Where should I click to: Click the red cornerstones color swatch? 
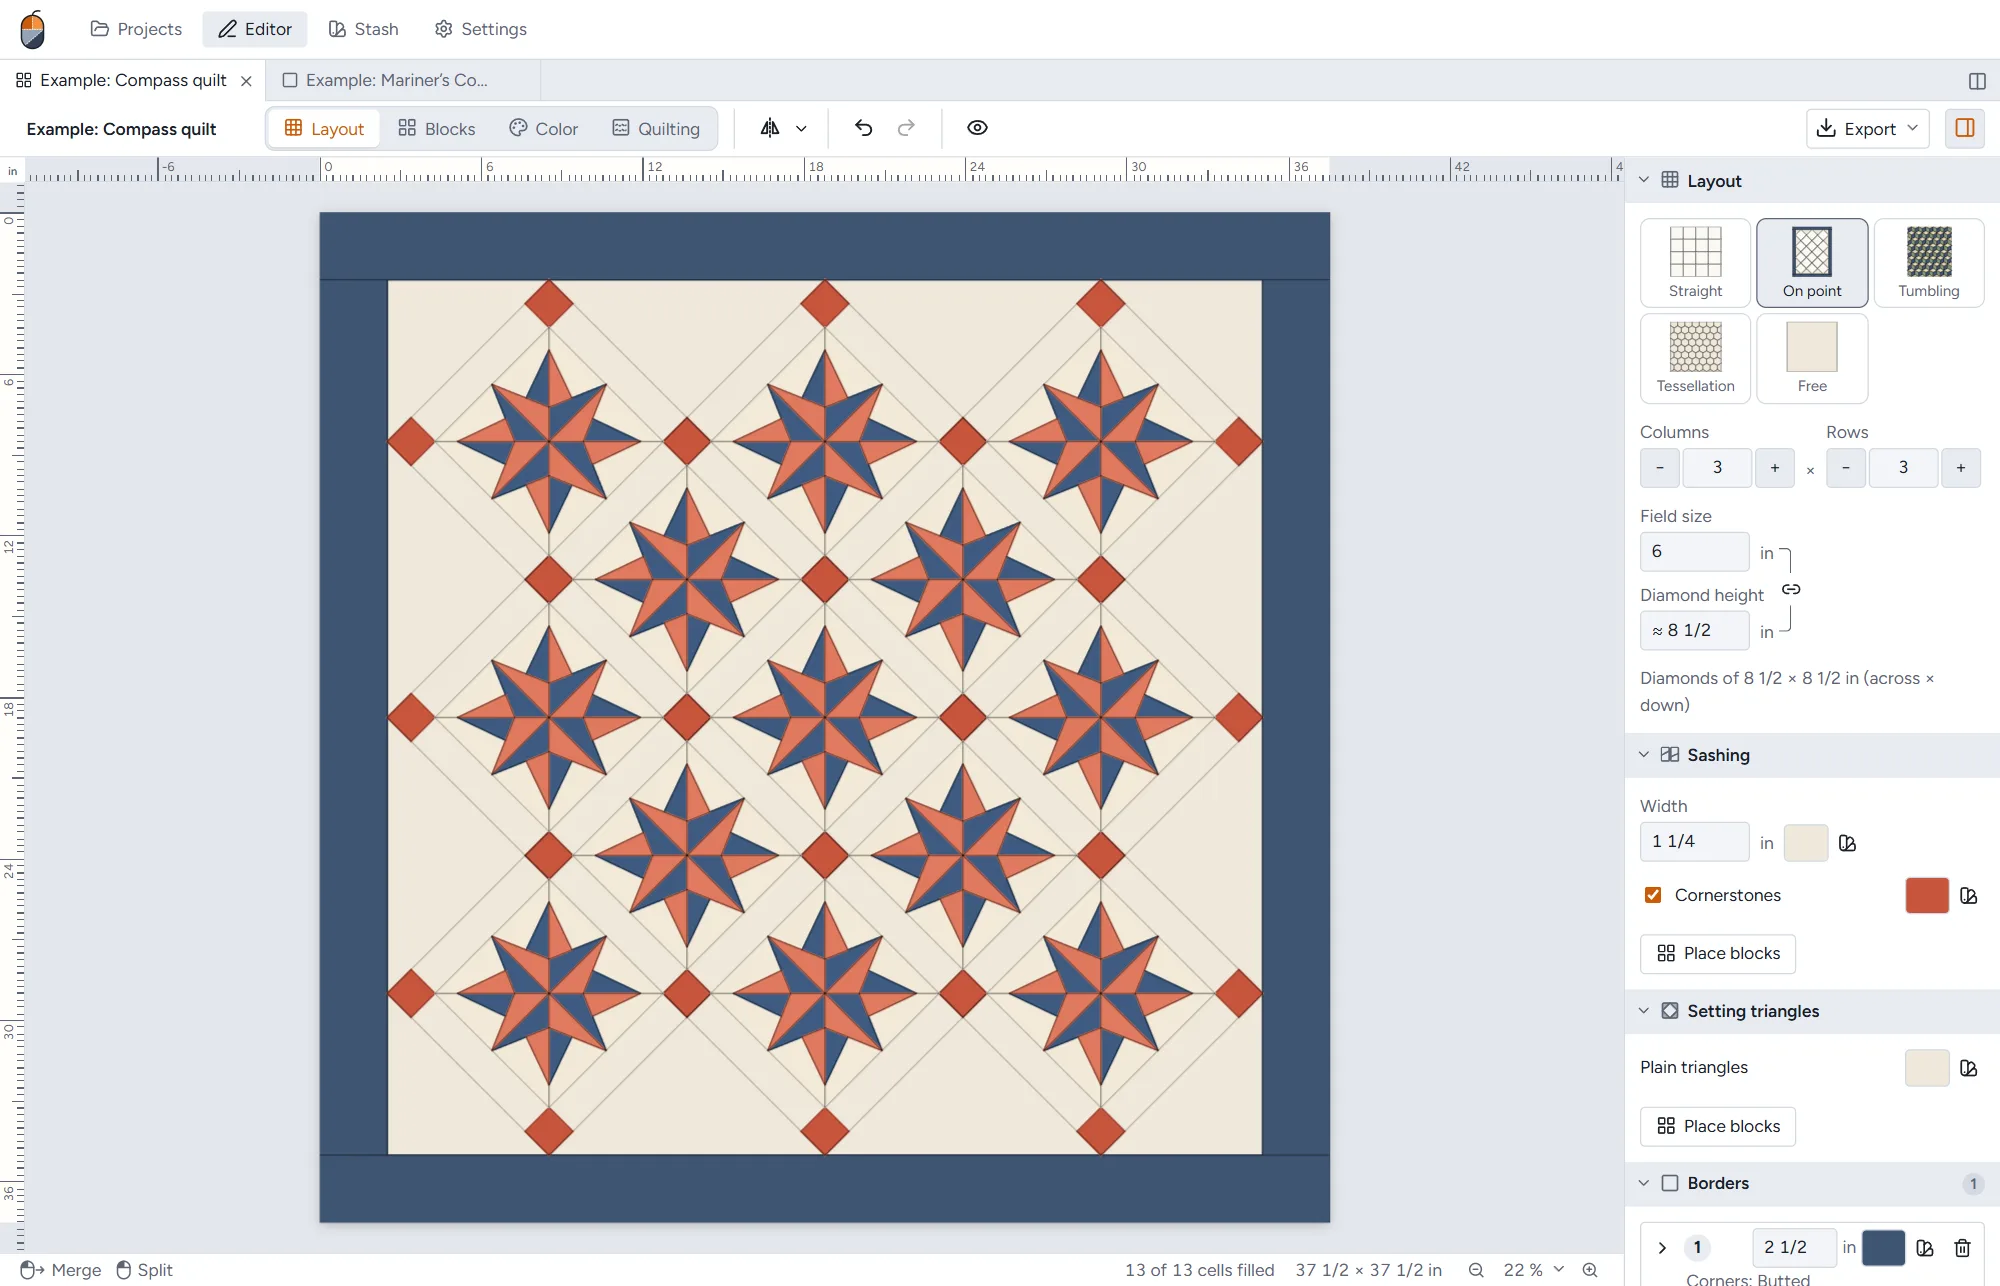[x=1927, y=895]
